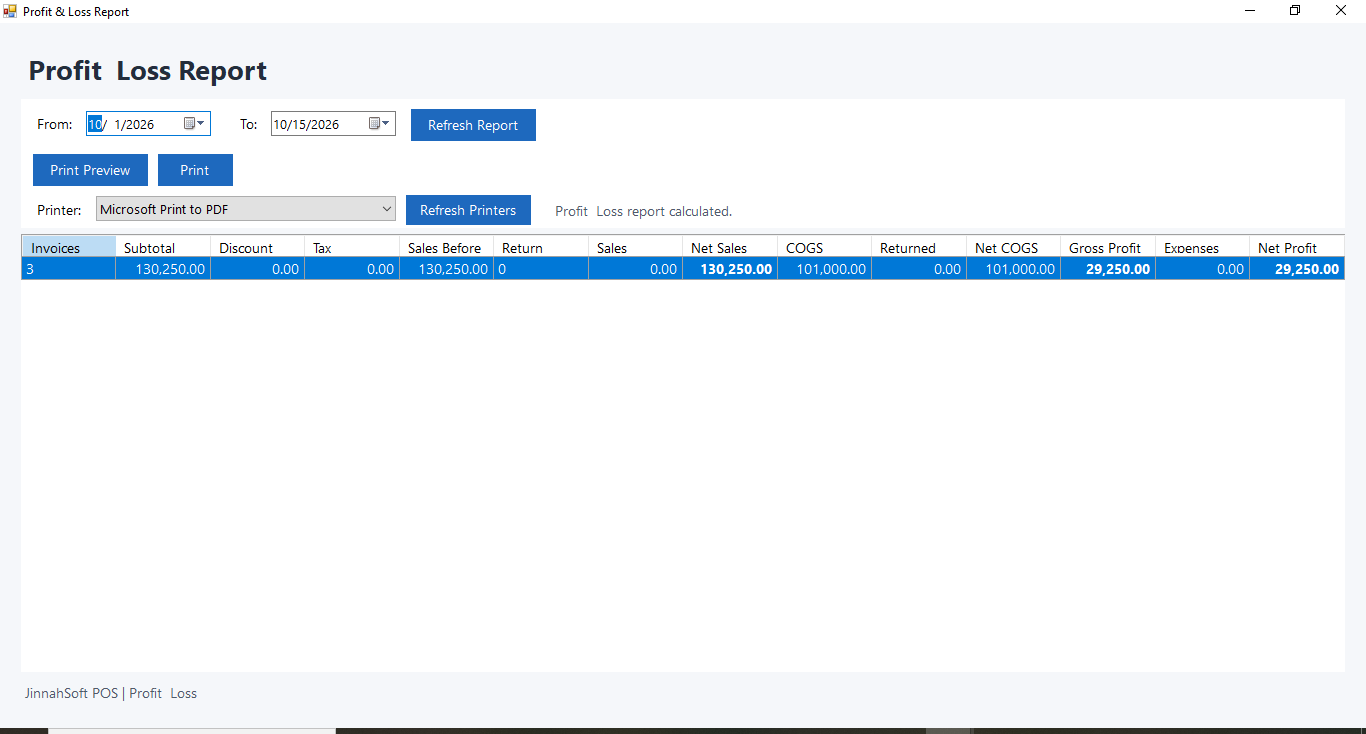Expand the Printer dropdown list
Screen dimensions: 1366x734
(x=387, y=209)
